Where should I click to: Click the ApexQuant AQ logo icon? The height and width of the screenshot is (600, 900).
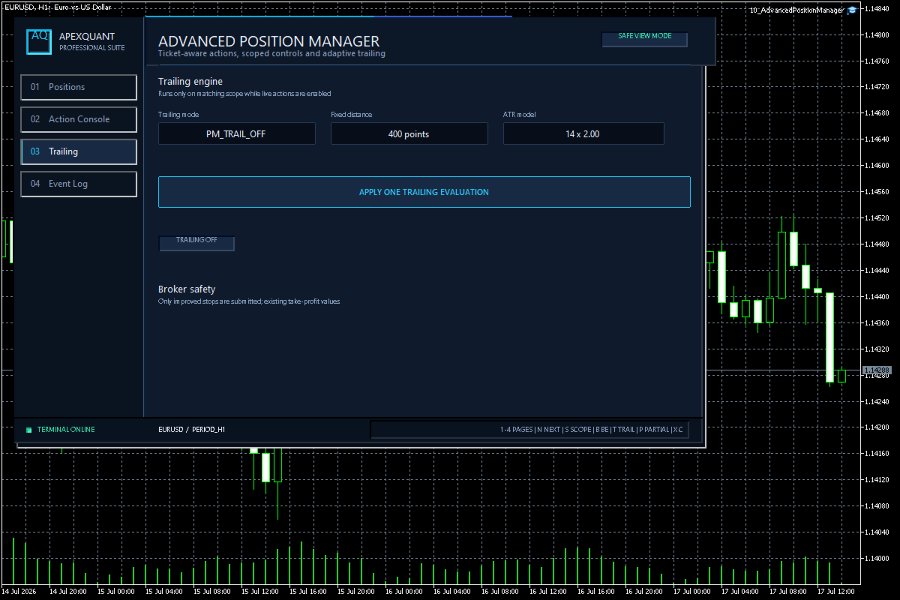pos(39,42)
